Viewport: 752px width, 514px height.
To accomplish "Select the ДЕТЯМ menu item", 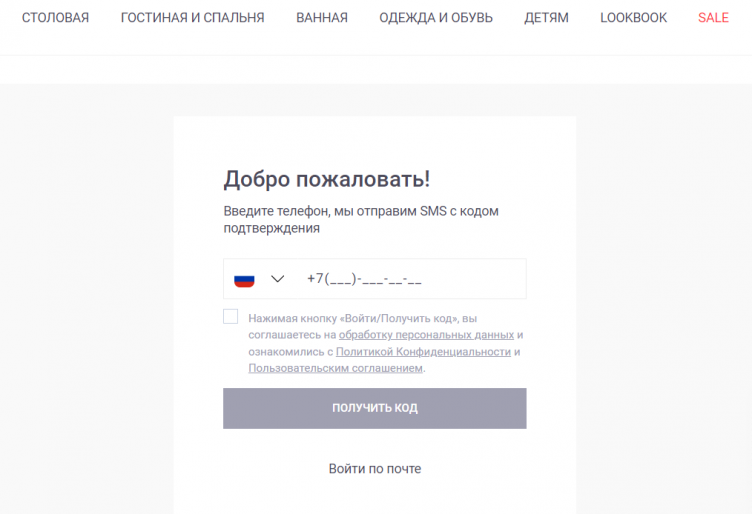I will pyautogui.click(x=546, y=18).
